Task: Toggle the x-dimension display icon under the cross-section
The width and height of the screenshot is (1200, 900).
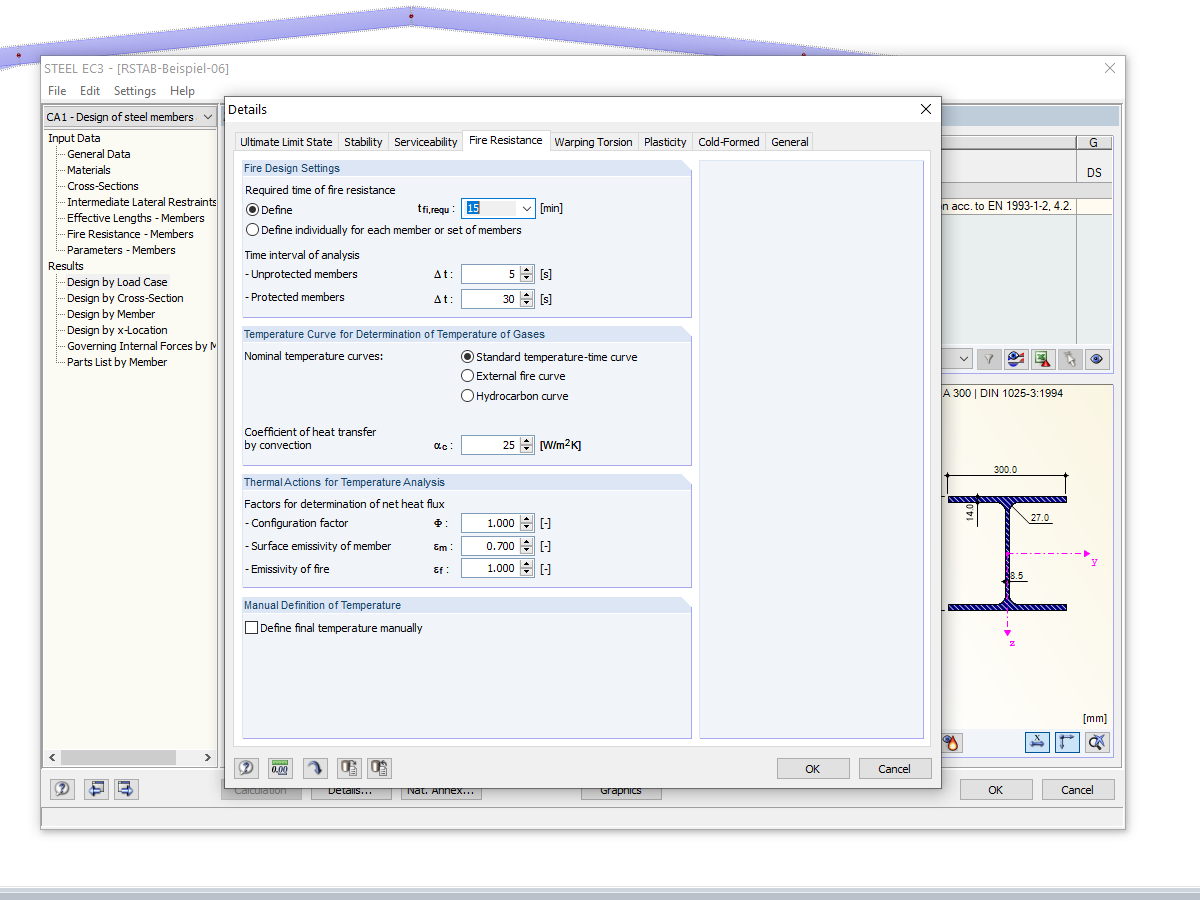Action: coord(1037,742)
